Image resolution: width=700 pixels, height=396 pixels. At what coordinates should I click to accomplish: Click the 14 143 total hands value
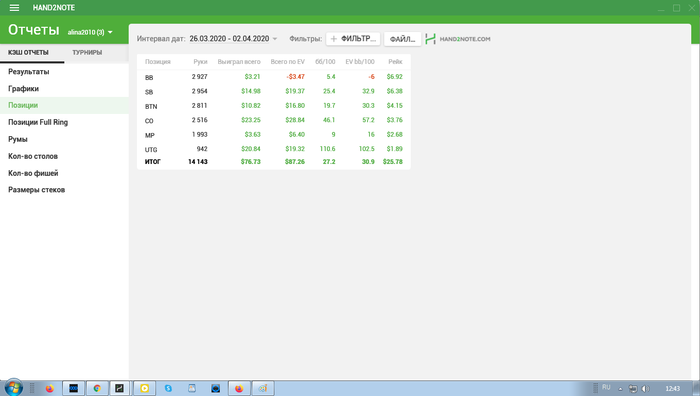[x=198, y=162]
